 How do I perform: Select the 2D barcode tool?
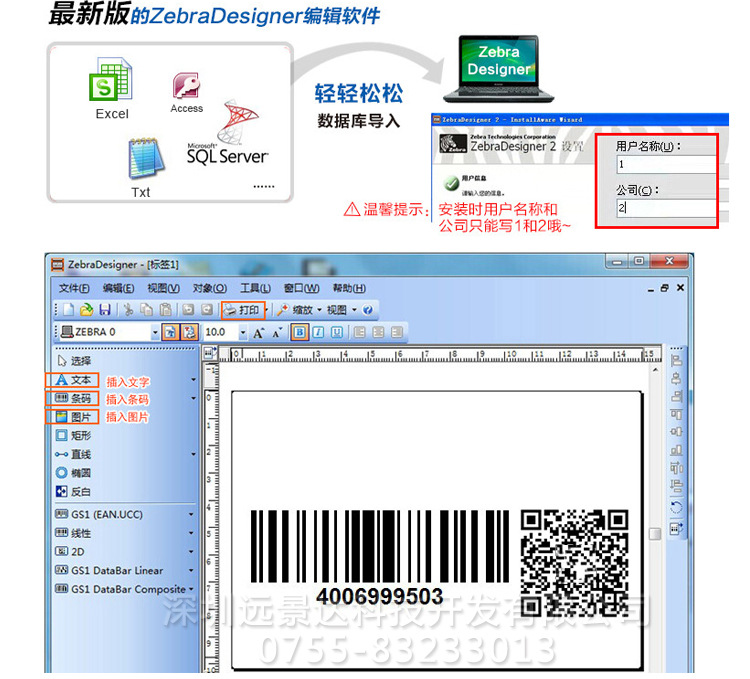[70, 552]
